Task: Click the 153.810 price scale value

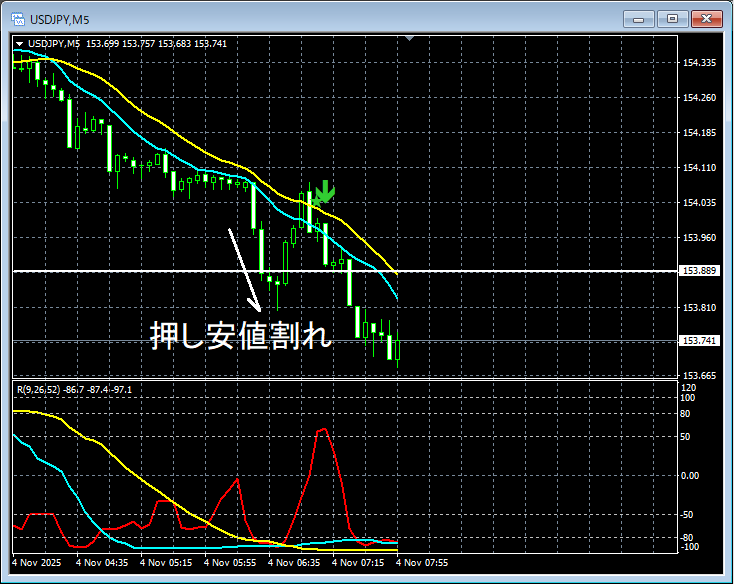Action: point(699,308)
